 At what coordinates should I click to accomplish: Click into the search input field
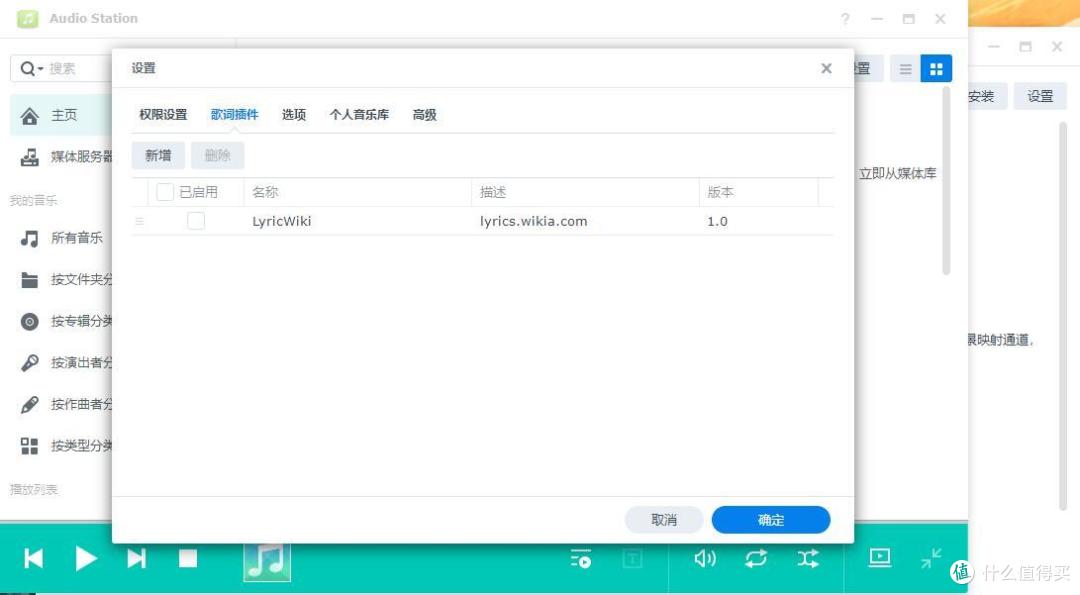[x=79, y=69]
